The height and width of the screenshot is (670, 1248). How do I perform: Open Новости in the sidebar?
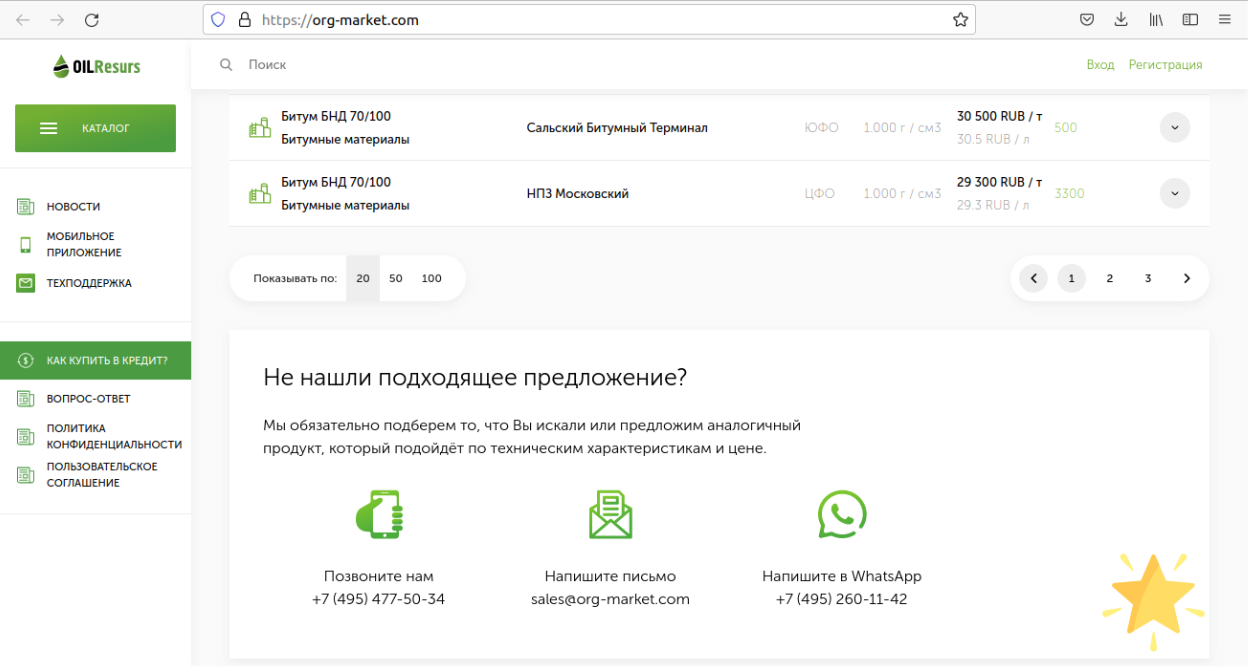73,207
